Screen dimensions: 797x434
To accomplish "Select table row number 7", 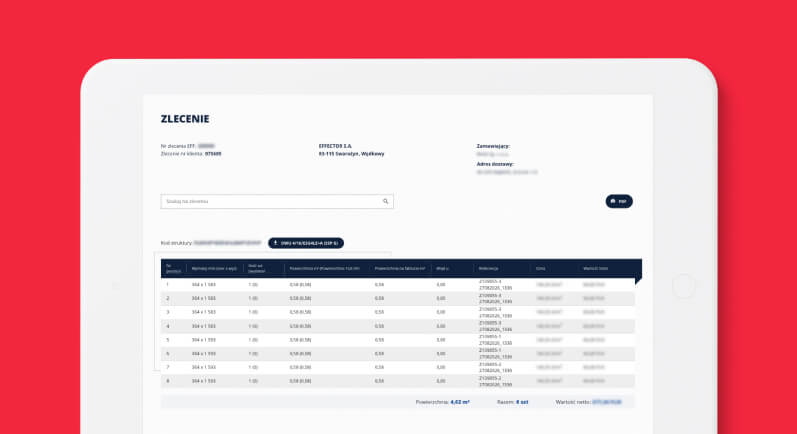I will click(x=398, y=367).
